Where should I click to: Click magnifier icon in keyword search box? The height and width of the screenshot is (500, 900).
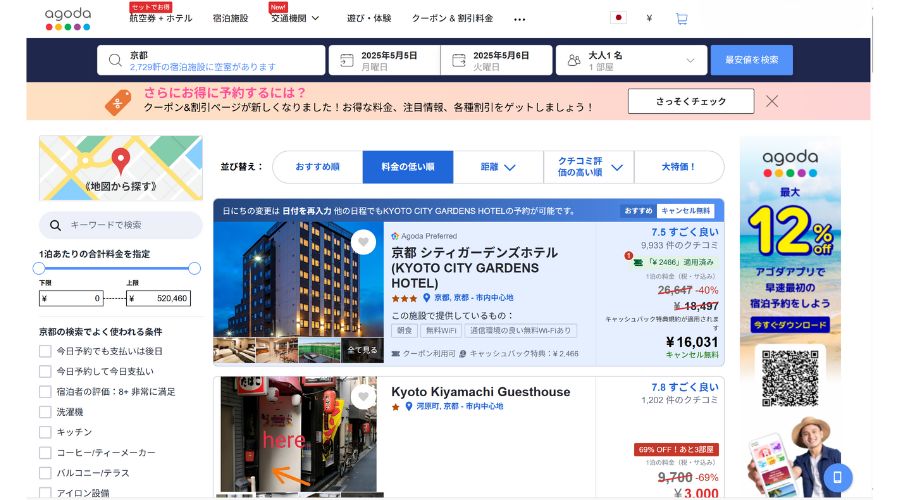(55, 226)
